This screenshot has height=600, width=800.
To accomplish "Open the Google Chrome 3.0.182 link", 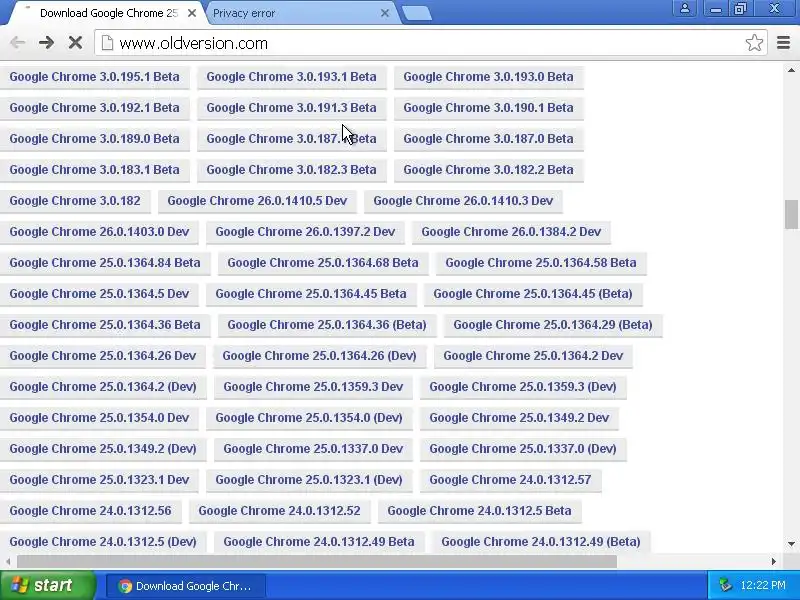I will point(75,201).
